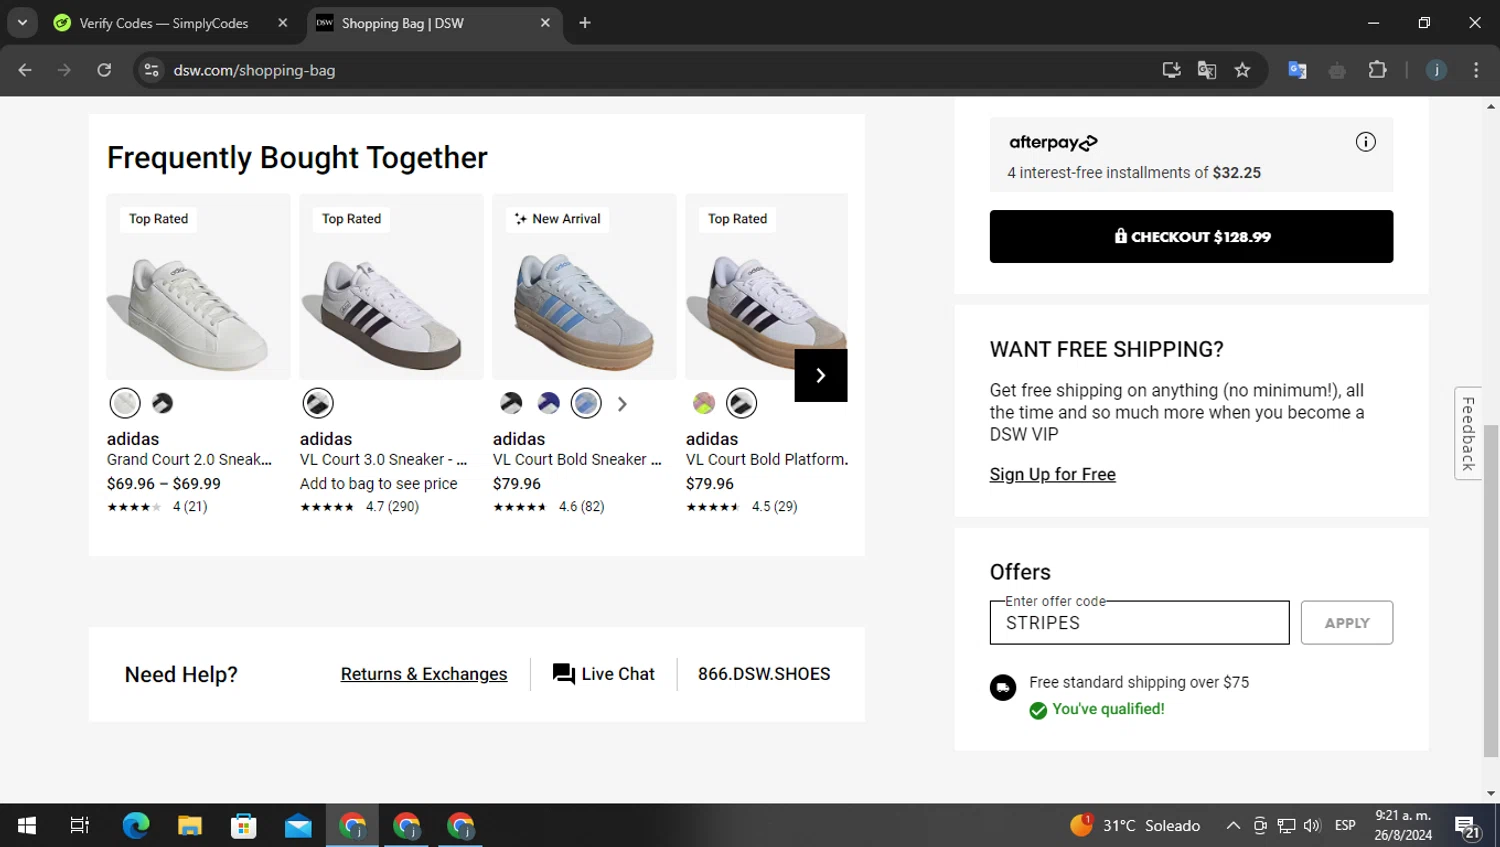Open the 31°C Soleado weather widget

pyautogui.click(x=1135, y=825)
